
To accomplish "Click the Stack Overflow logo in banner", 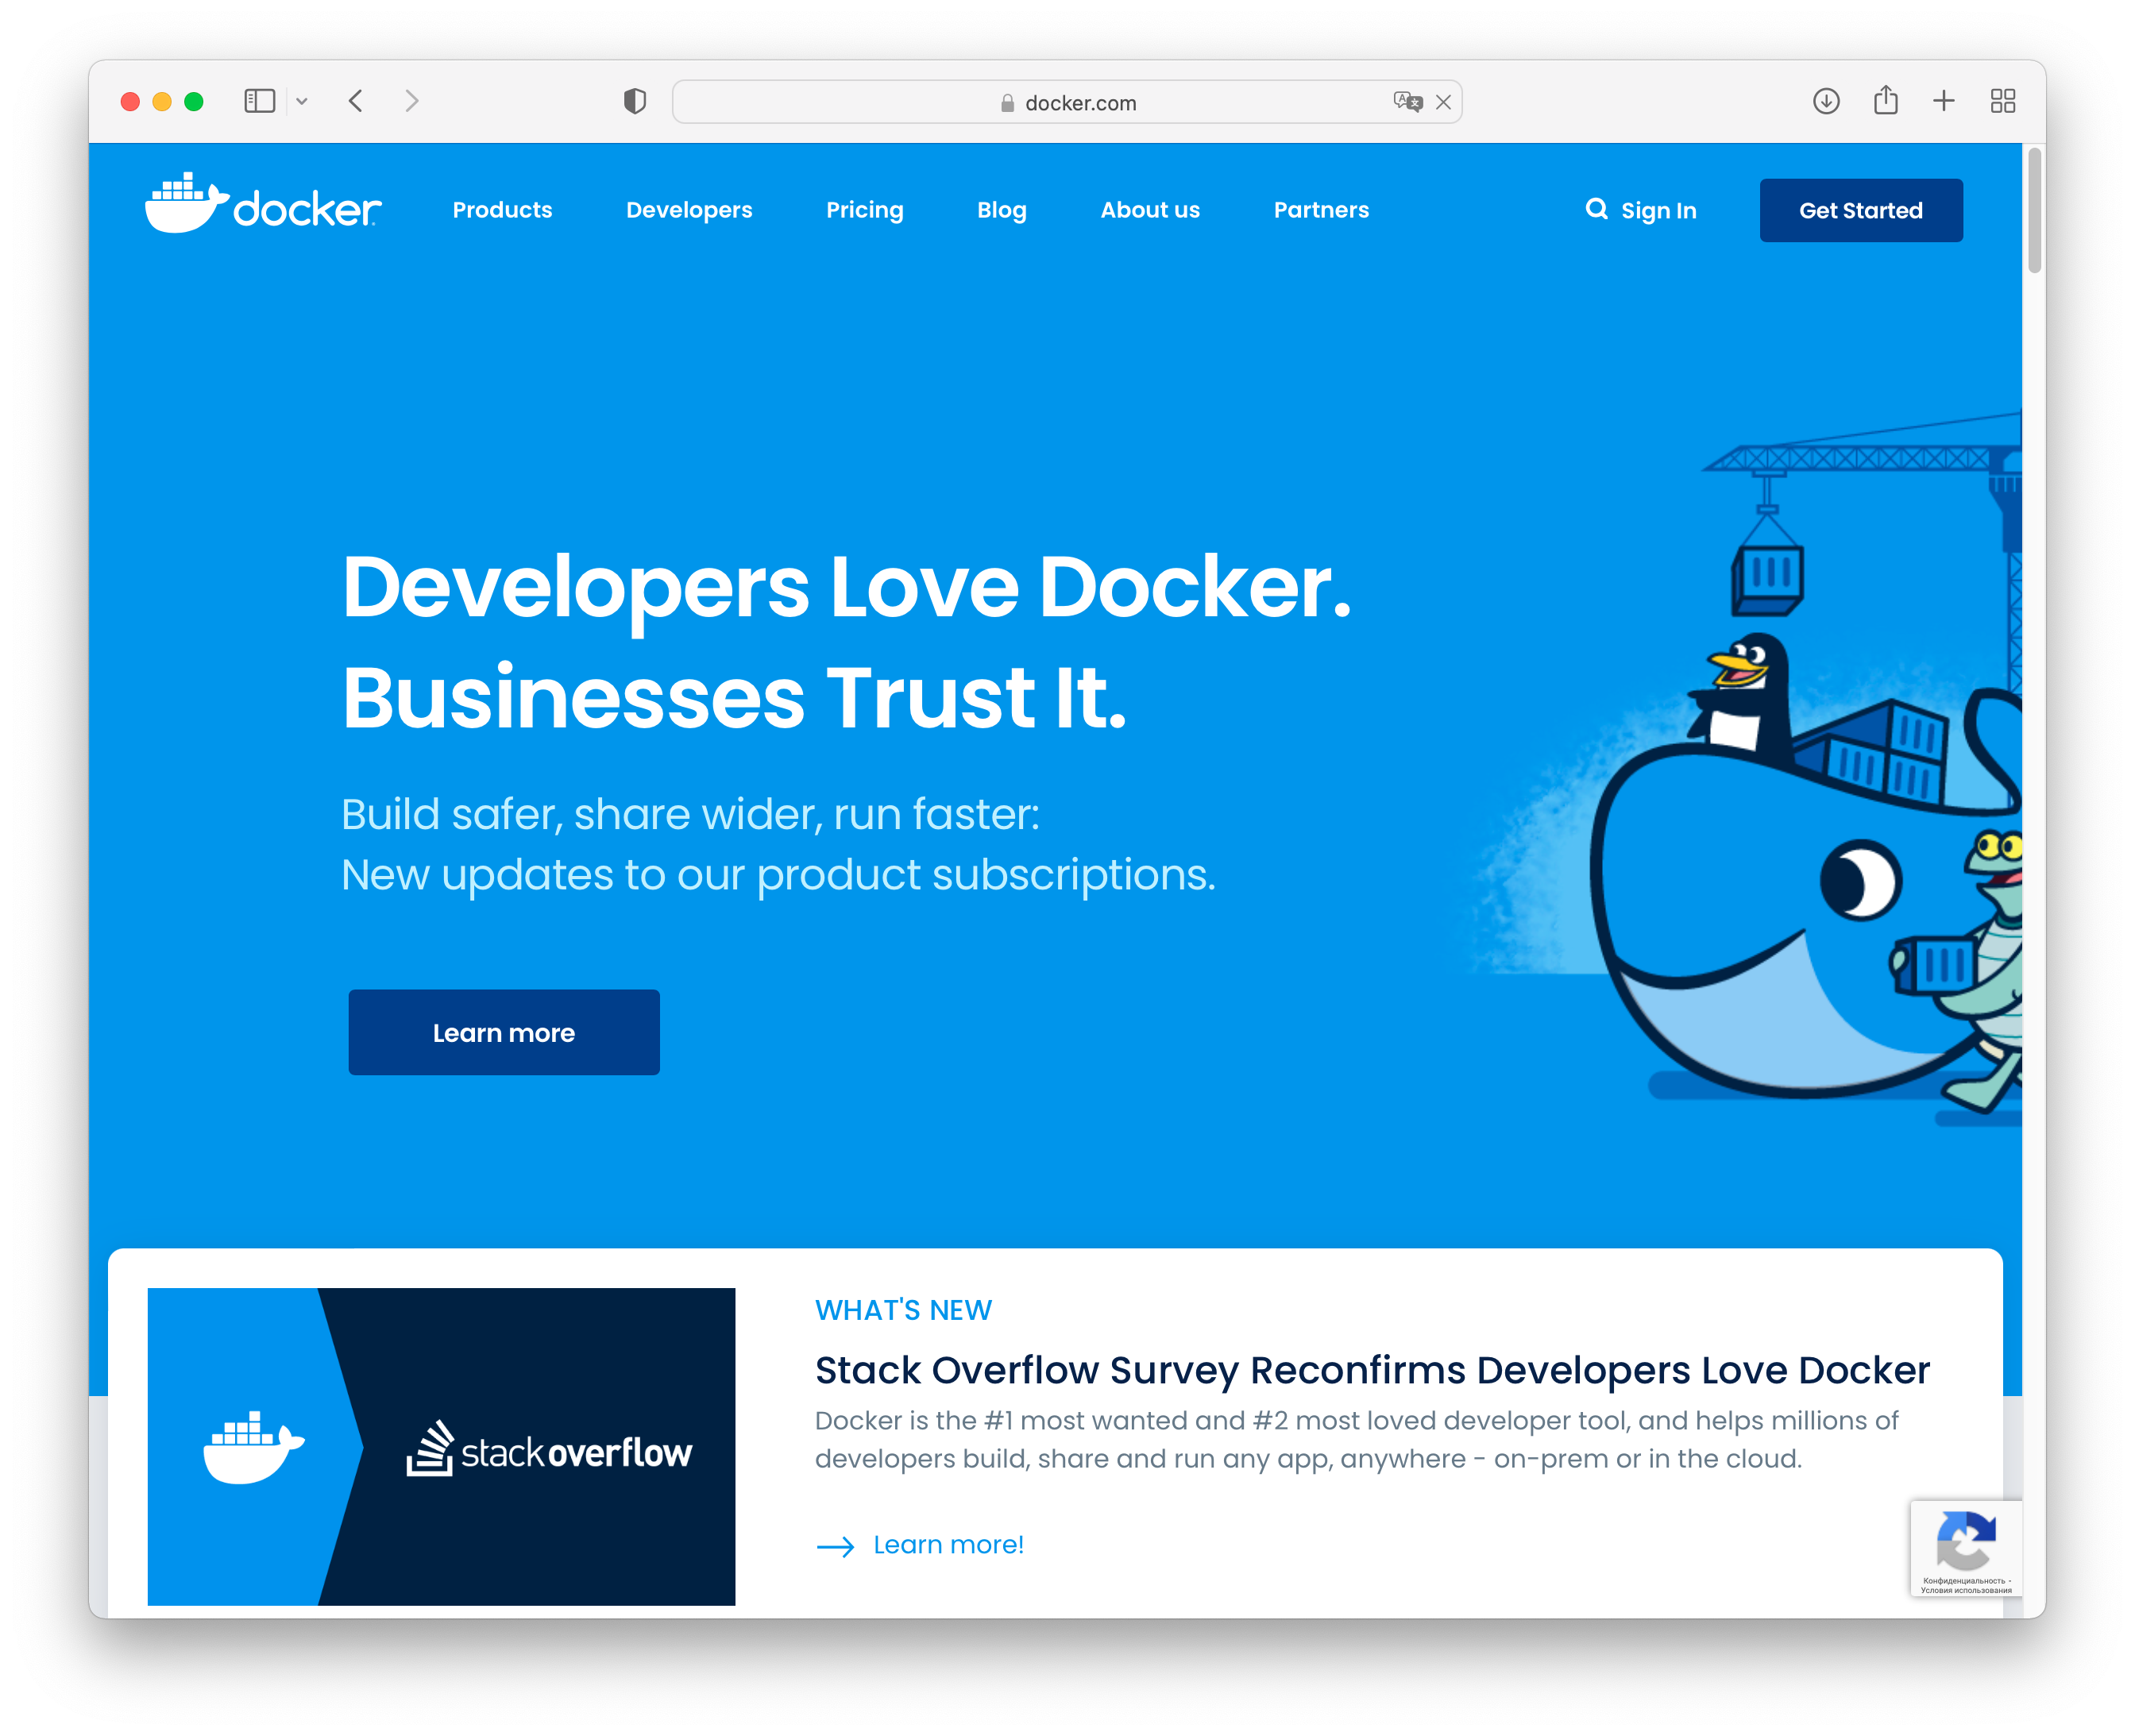I will click(551, 1451).
